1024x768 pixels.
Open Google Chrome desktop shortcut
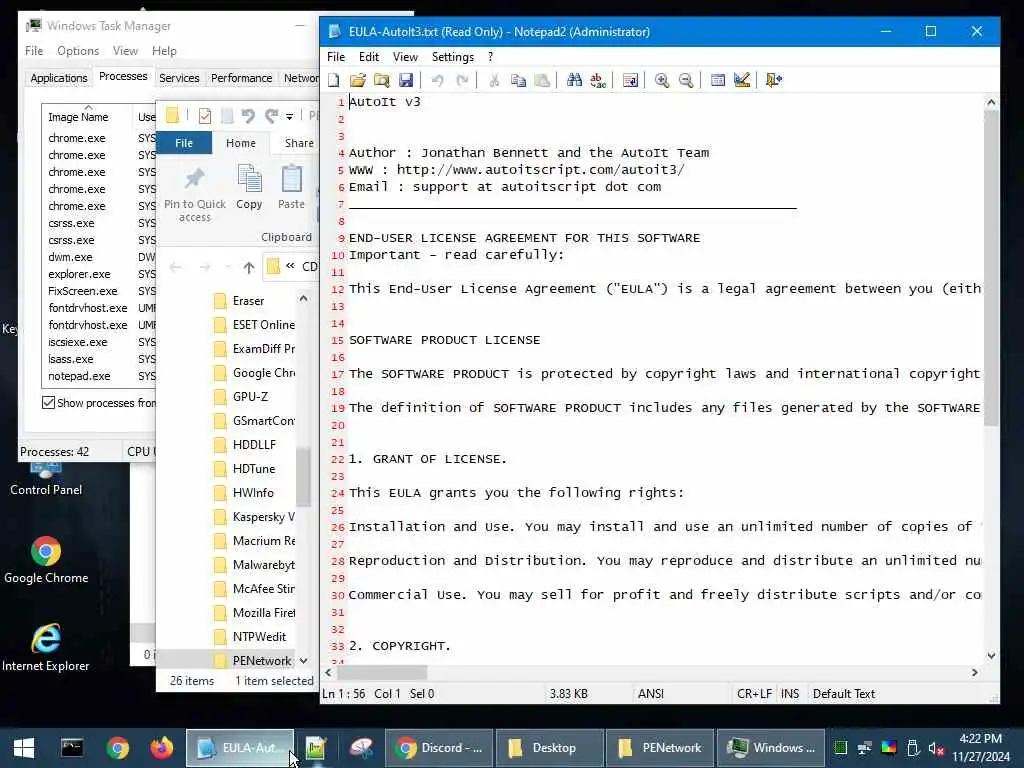coord(46,560)
